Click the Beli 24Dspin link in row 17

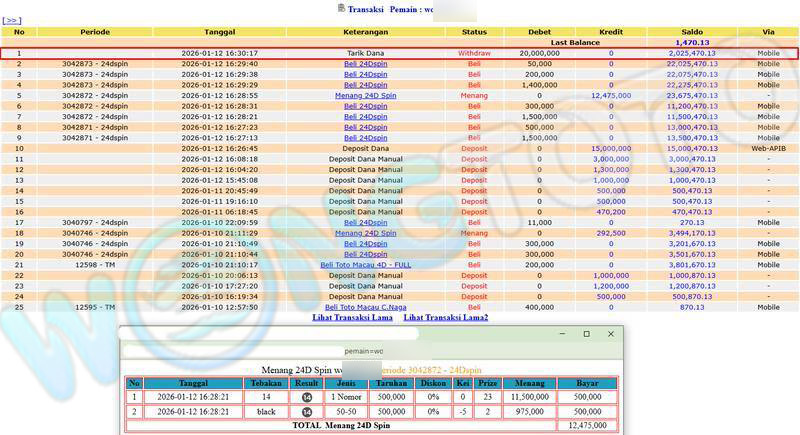(x=364, y=223)
